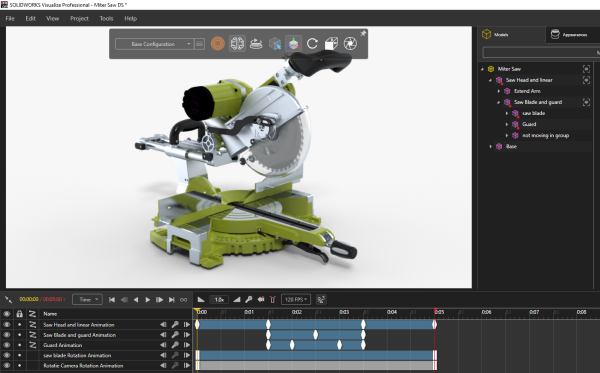Toggle the lock column header in timeline
Viewport: 600px width, 373px height.
click(20, 314)
